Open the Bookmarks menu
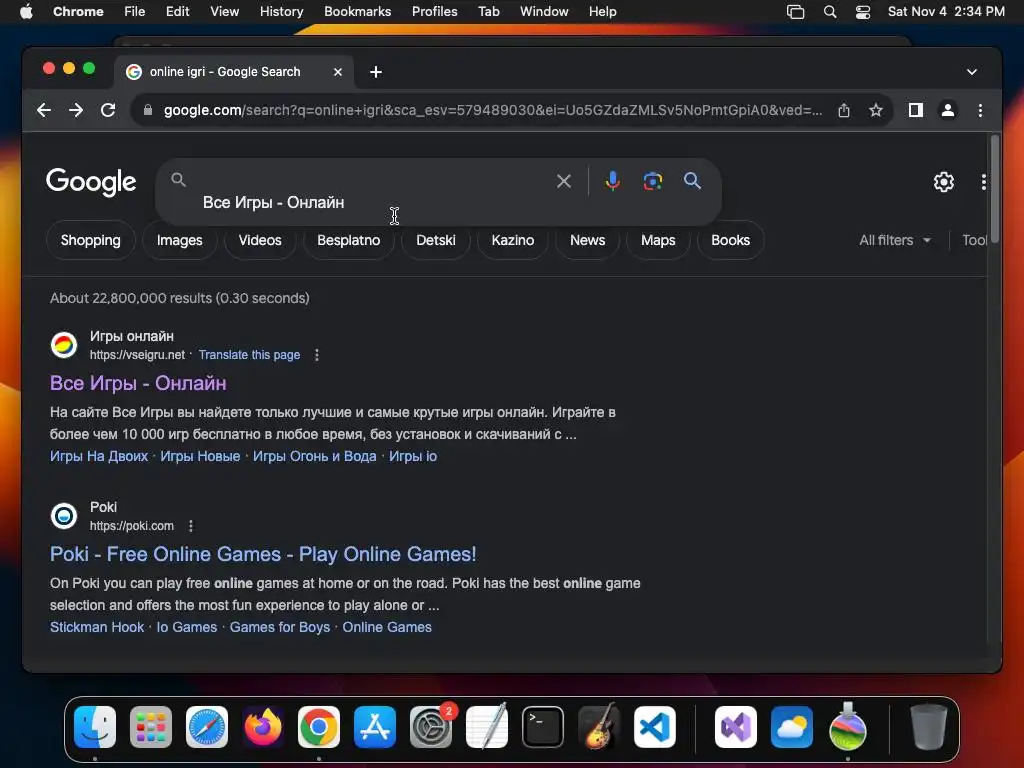Screen dimensions: 1024x768 click(357, 12)
